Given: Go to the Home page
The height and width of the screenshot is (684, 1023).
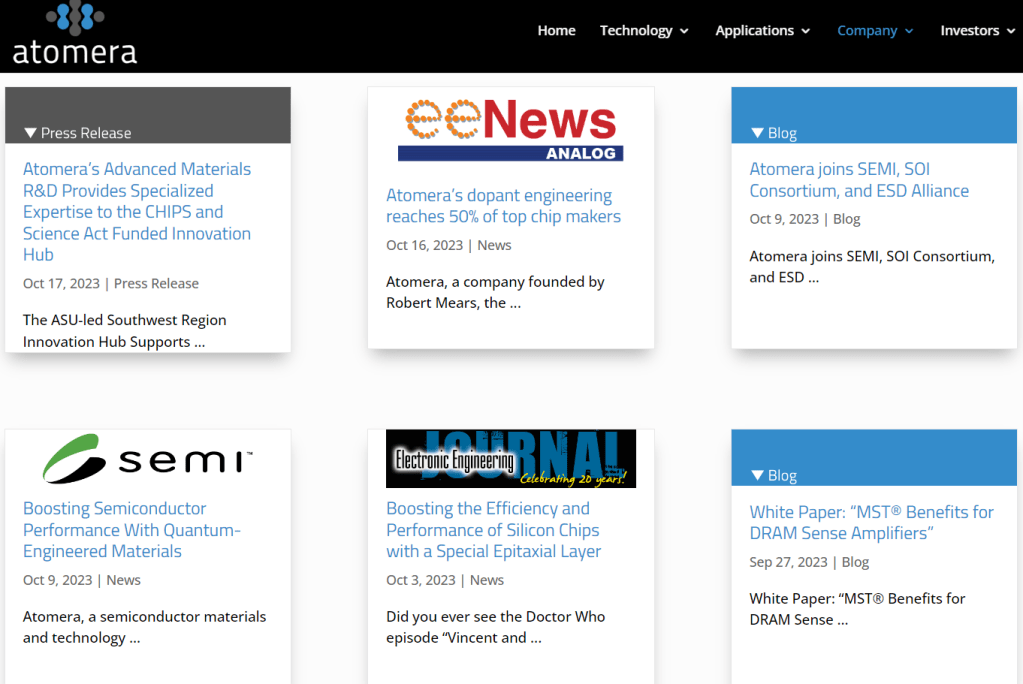Looking at the screenshot, I should pyautogui.click(x=556, y=31).
